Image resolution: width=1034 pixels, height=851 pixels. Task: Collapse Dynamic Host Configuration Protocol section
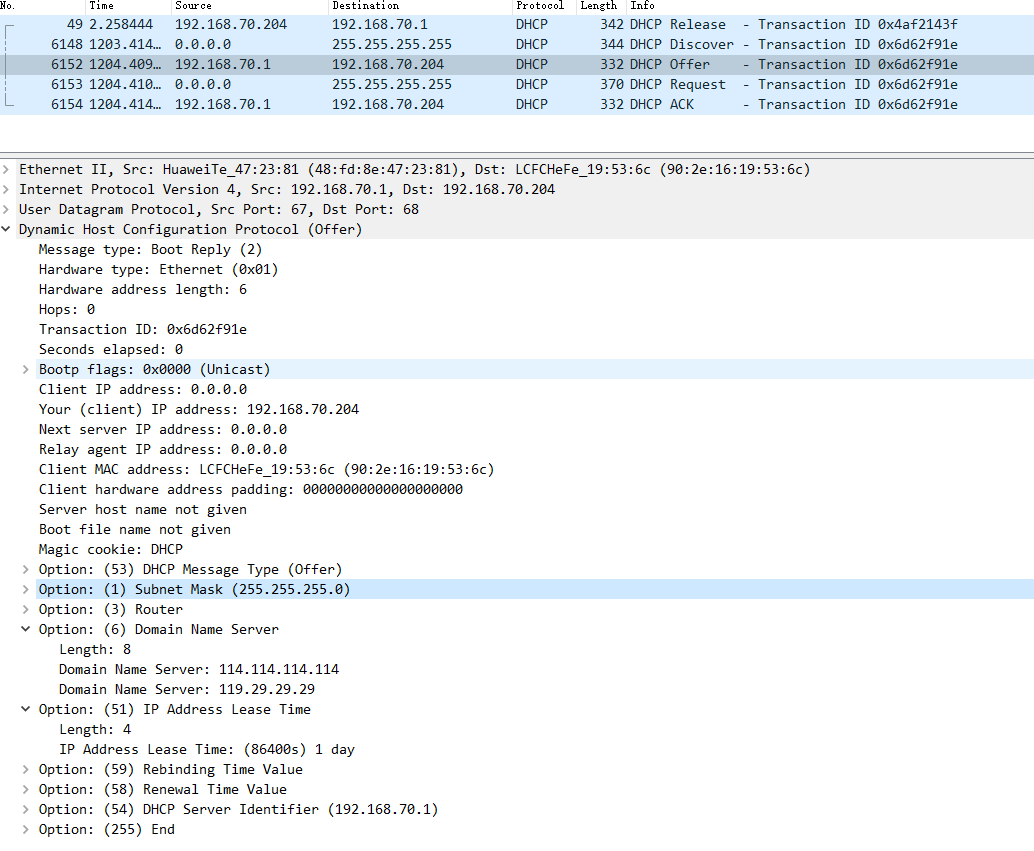pos(7,230)
